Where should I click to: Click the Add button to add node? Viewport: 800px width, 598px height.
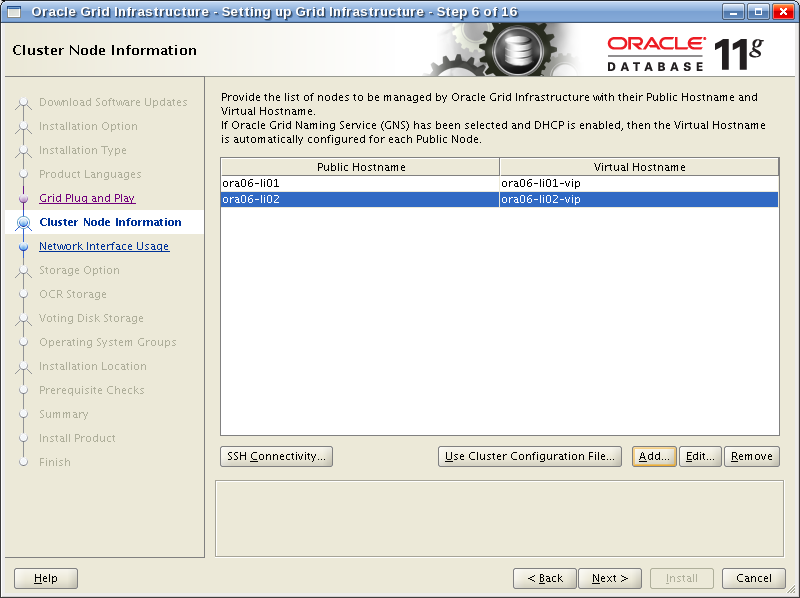654,456
